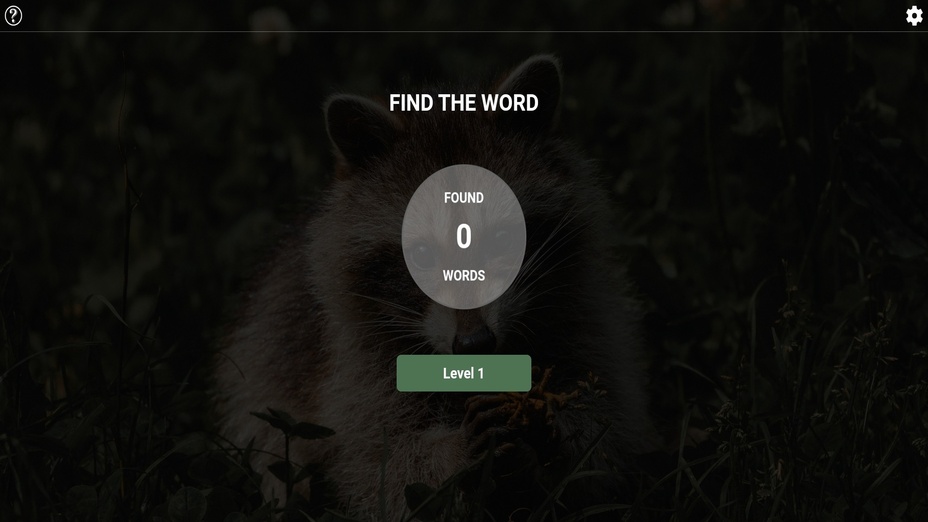Click the circled question mark
928x522 pixels.
tap(13, 16)
